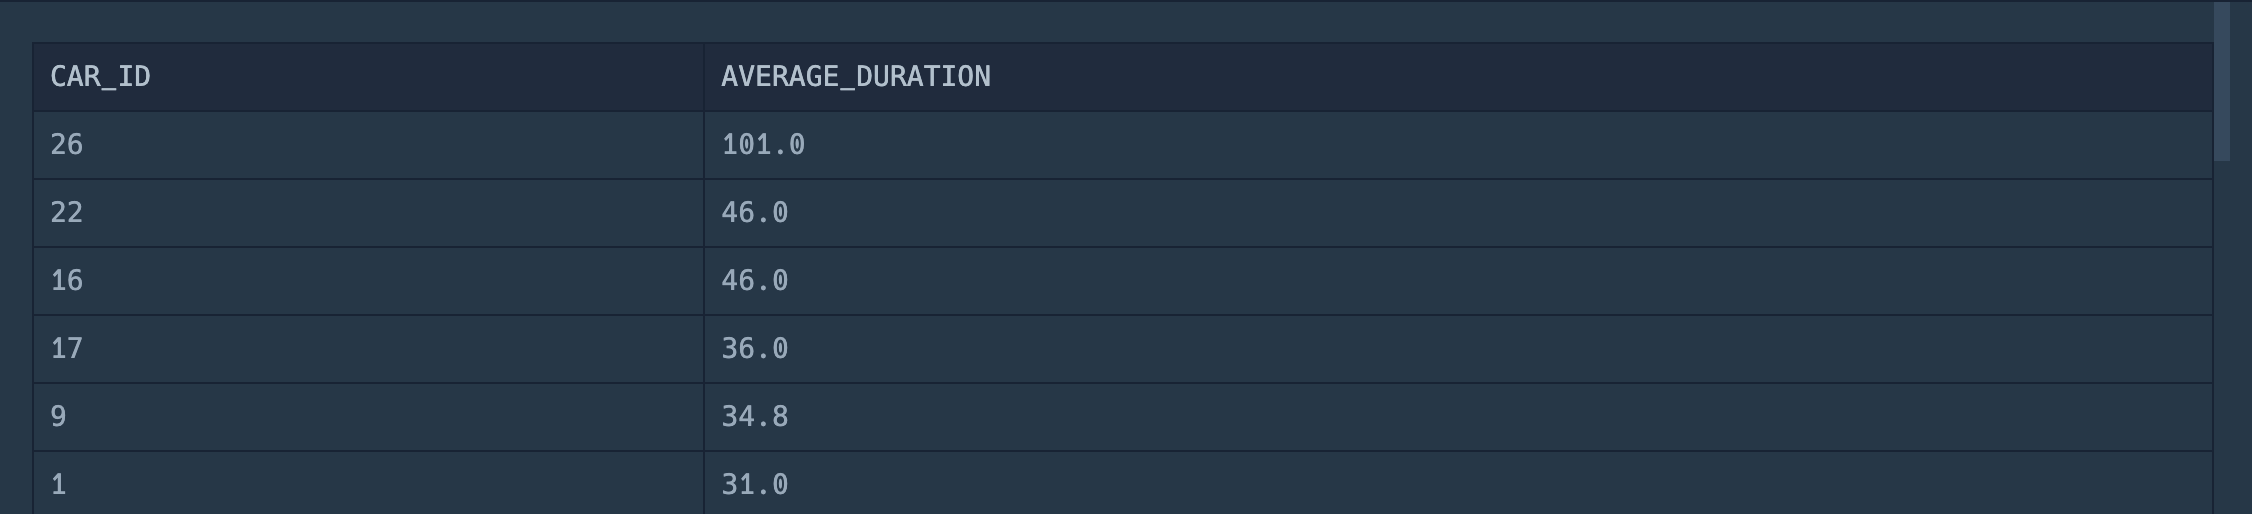Click the scrollbar track below thumb

tap(2222, 337)
